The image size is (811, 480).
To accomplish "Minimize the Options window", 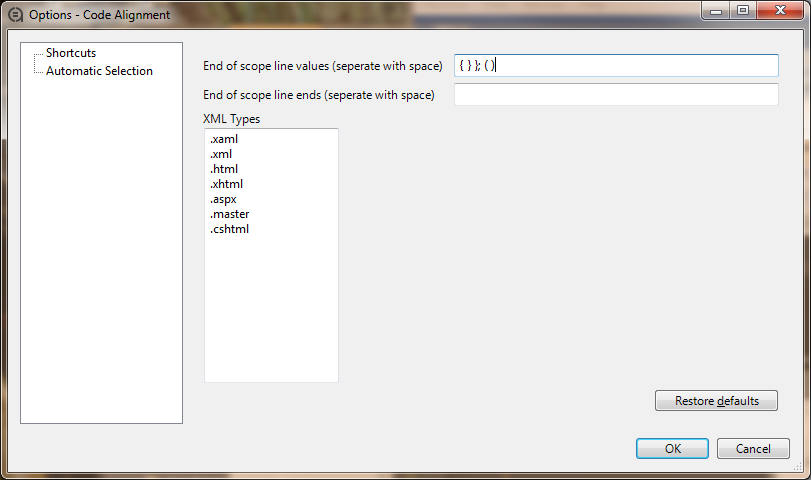I will coord(716,11).
